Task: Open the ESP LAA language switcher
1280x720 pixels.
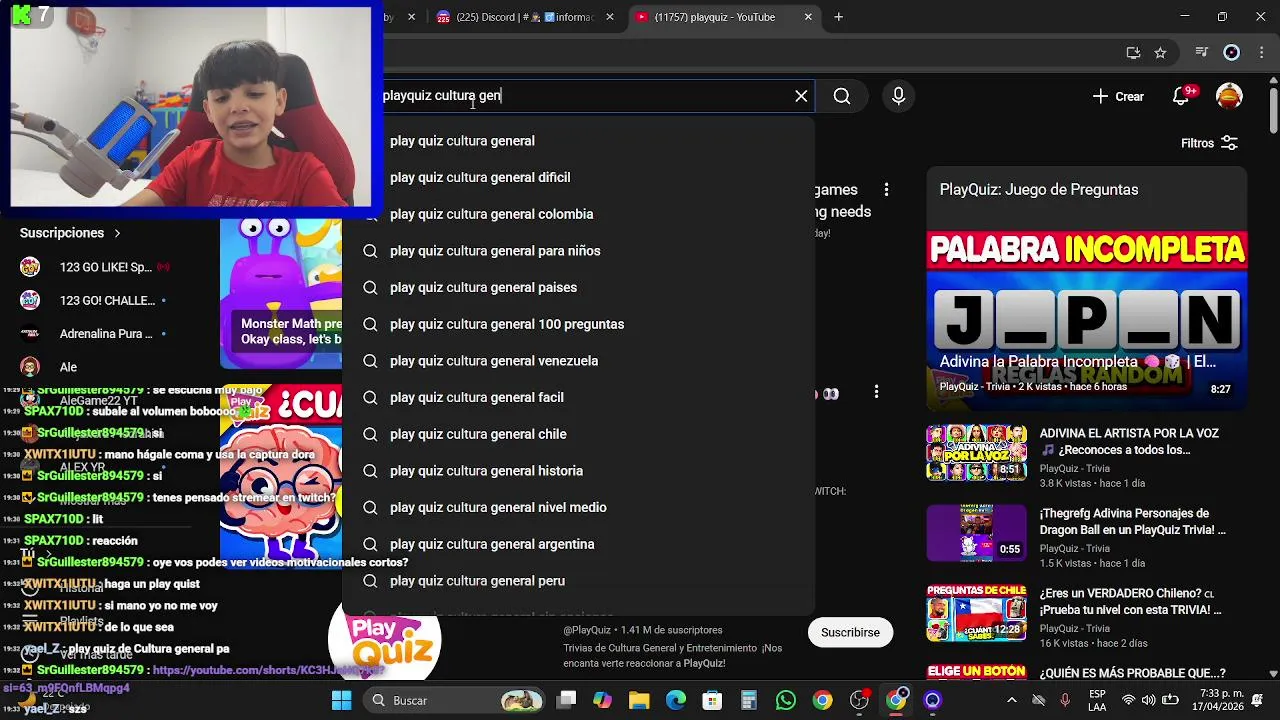Action: coord(1097,700)
